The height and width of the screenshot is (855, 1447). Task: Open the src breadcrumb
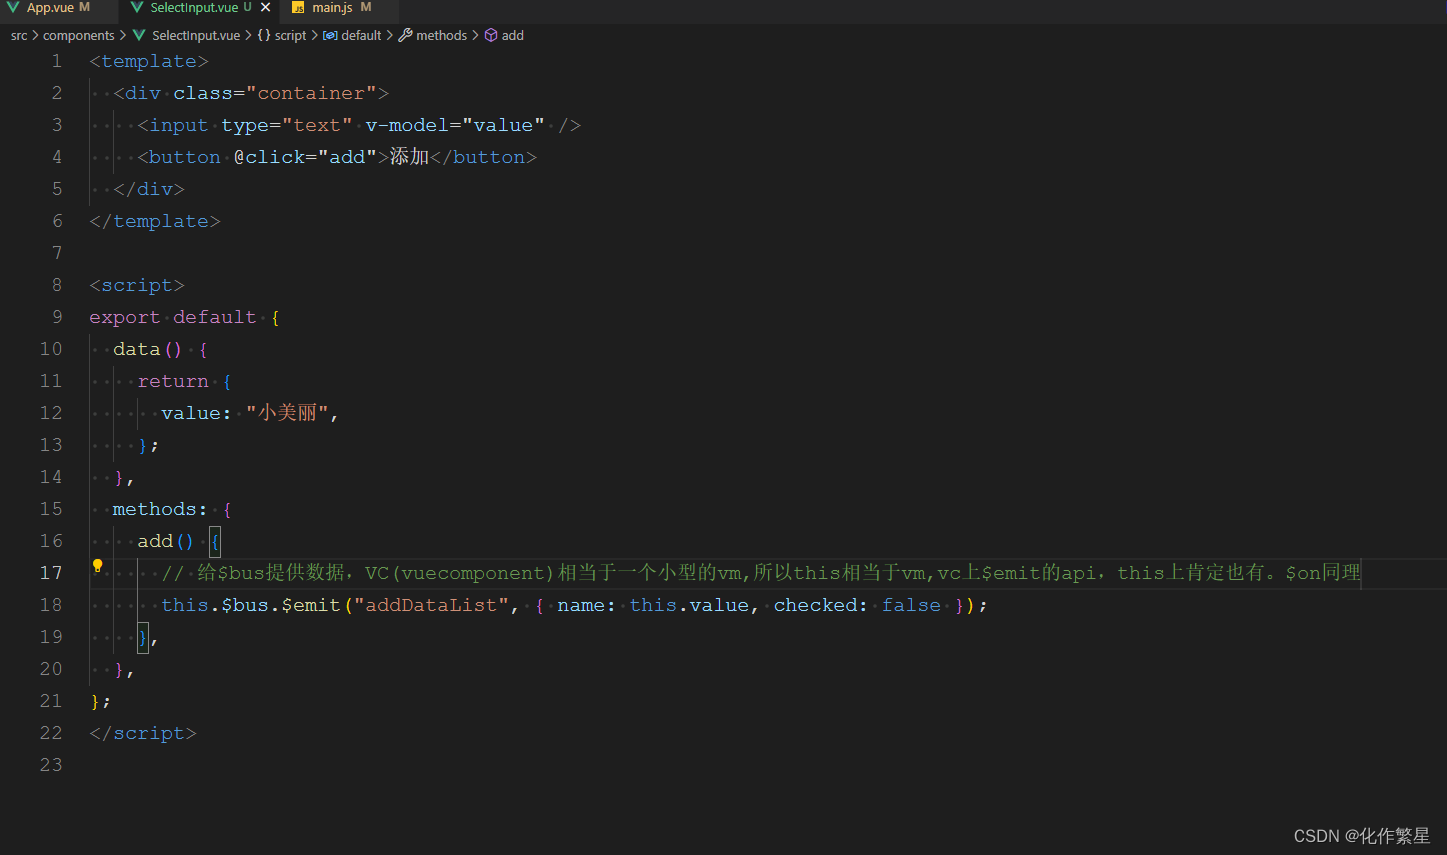(x=19, y=35)
